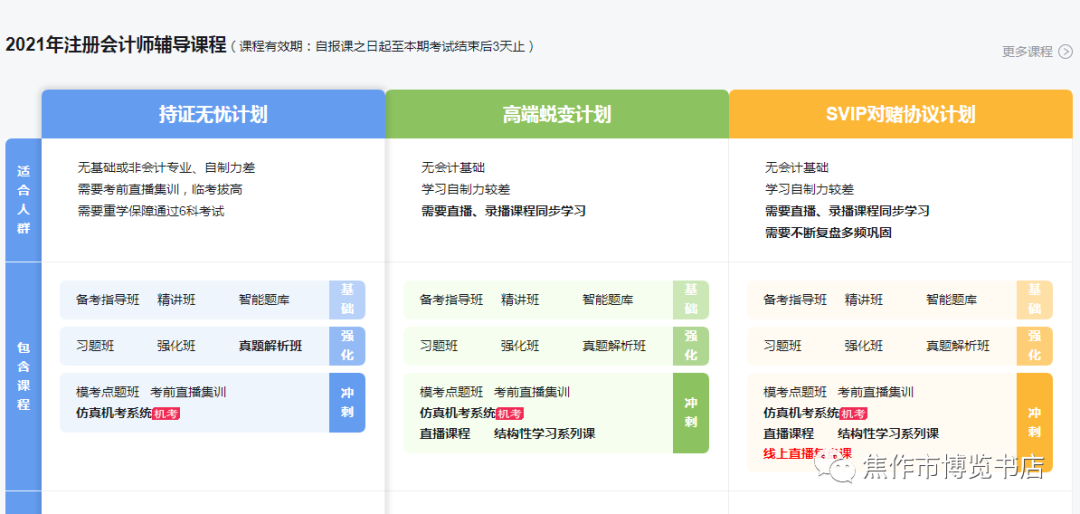
Task: Open 智能题库 in the 高端蜕变计划 column
Action: coord(608,300)
